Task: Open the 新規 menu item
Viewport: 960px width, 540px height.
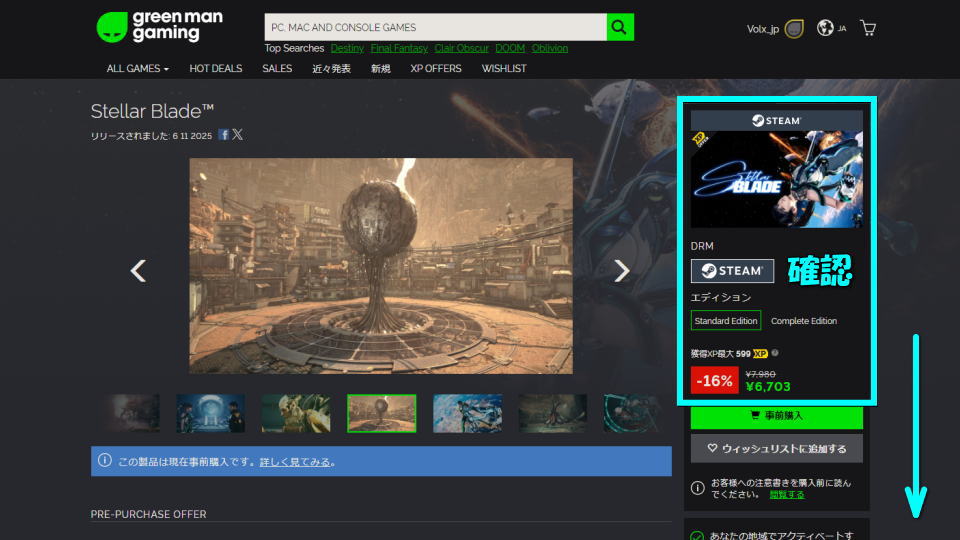Action: pyautogui.click(x=380, y=69)
